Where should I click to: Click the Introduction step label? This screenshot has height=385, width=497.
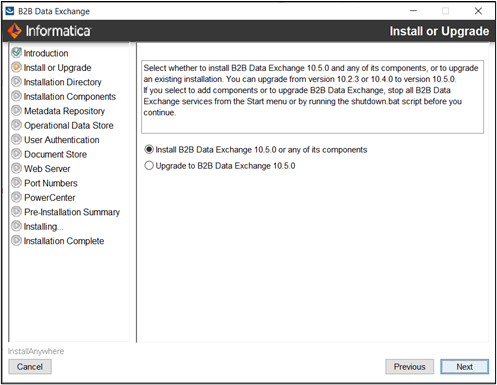click(46, 53)
